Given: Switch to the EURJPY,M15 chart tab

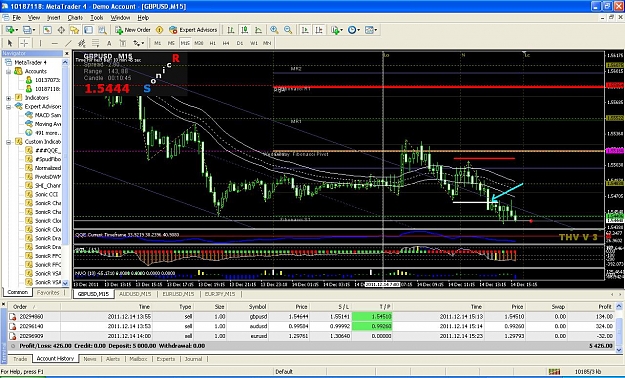Looking at the screenshot, I should (220, 294).
